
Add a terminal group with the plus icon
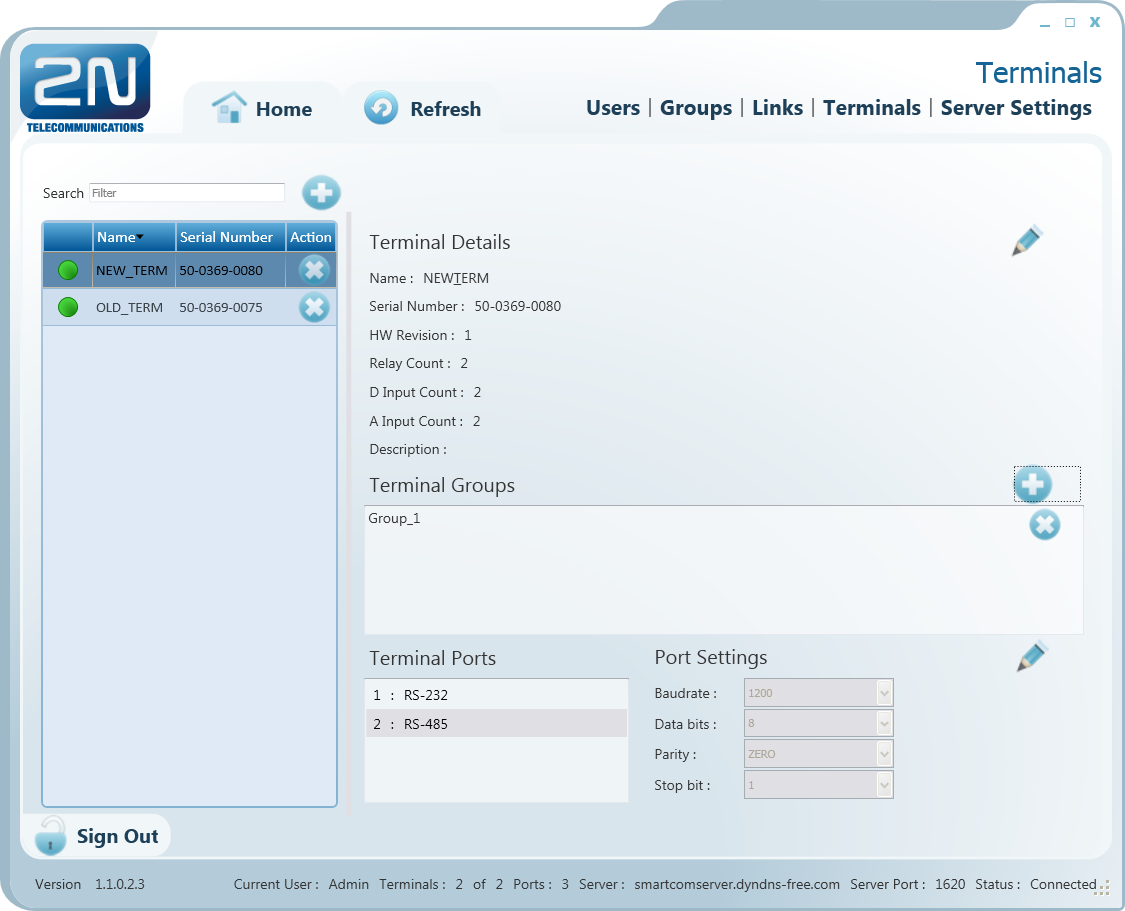(1032, 484)
